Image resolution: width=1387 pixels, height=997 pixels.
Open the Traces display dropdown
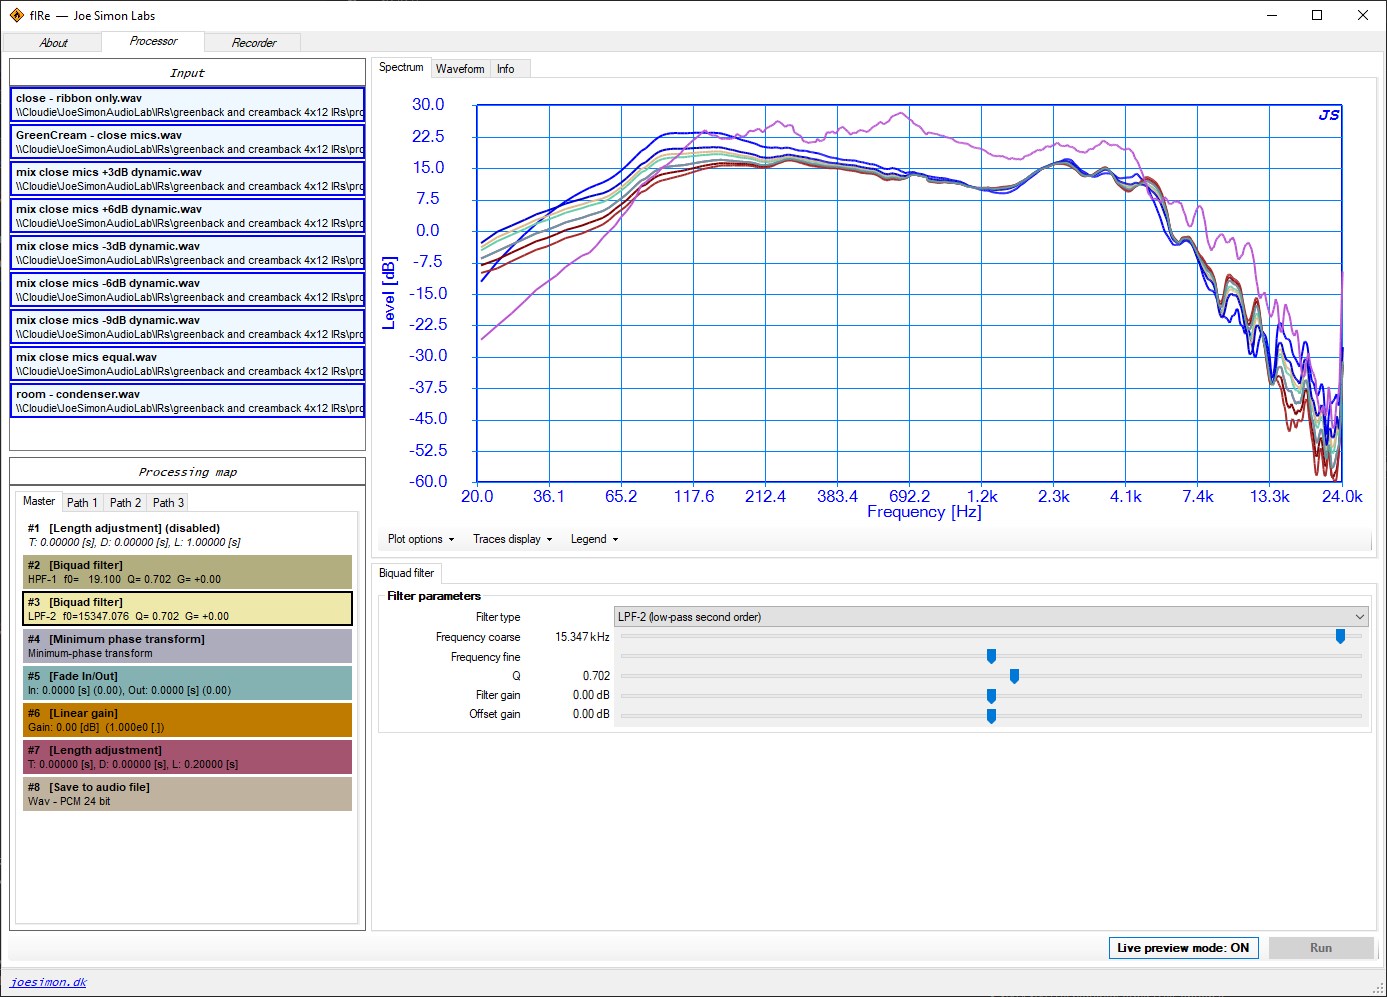[x=512, y=539]
